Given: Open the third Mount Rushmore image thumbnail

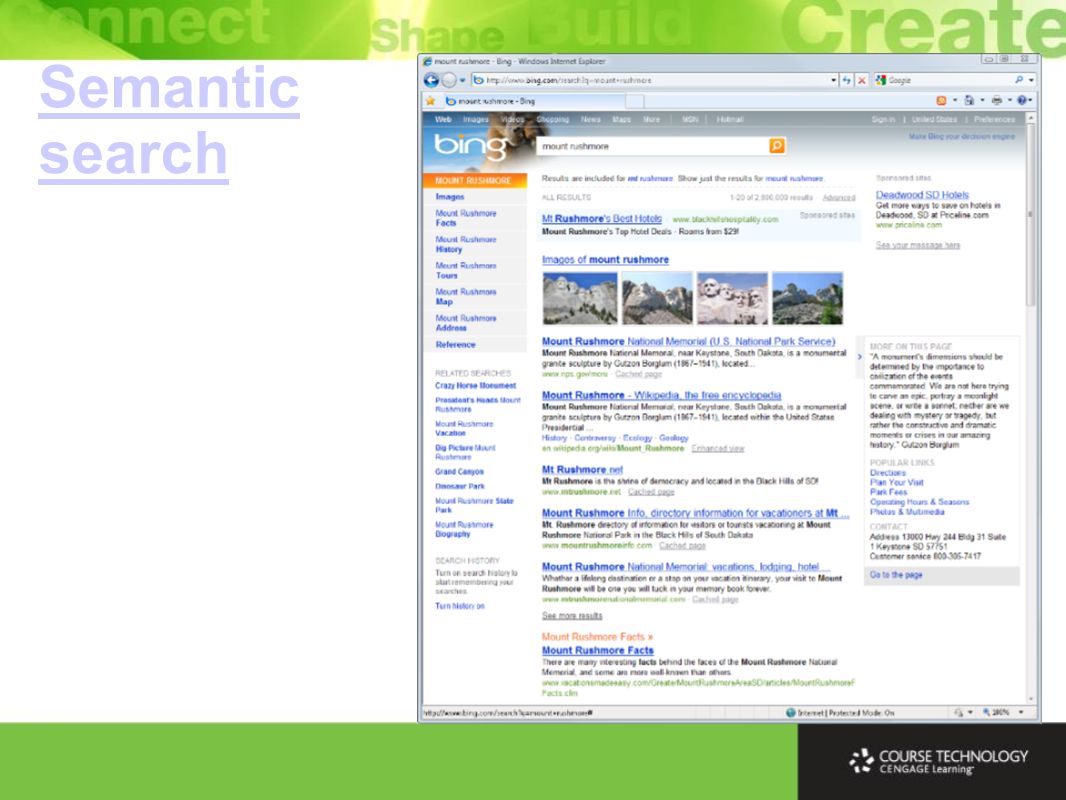Looking at the screenshot, I should coord(732,298).
